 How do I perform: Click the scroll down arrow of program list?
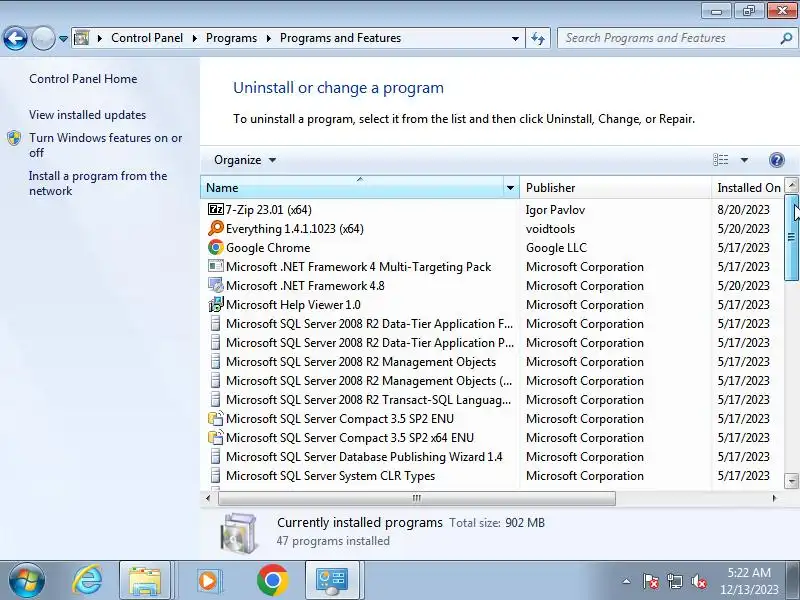click(791, 481)
